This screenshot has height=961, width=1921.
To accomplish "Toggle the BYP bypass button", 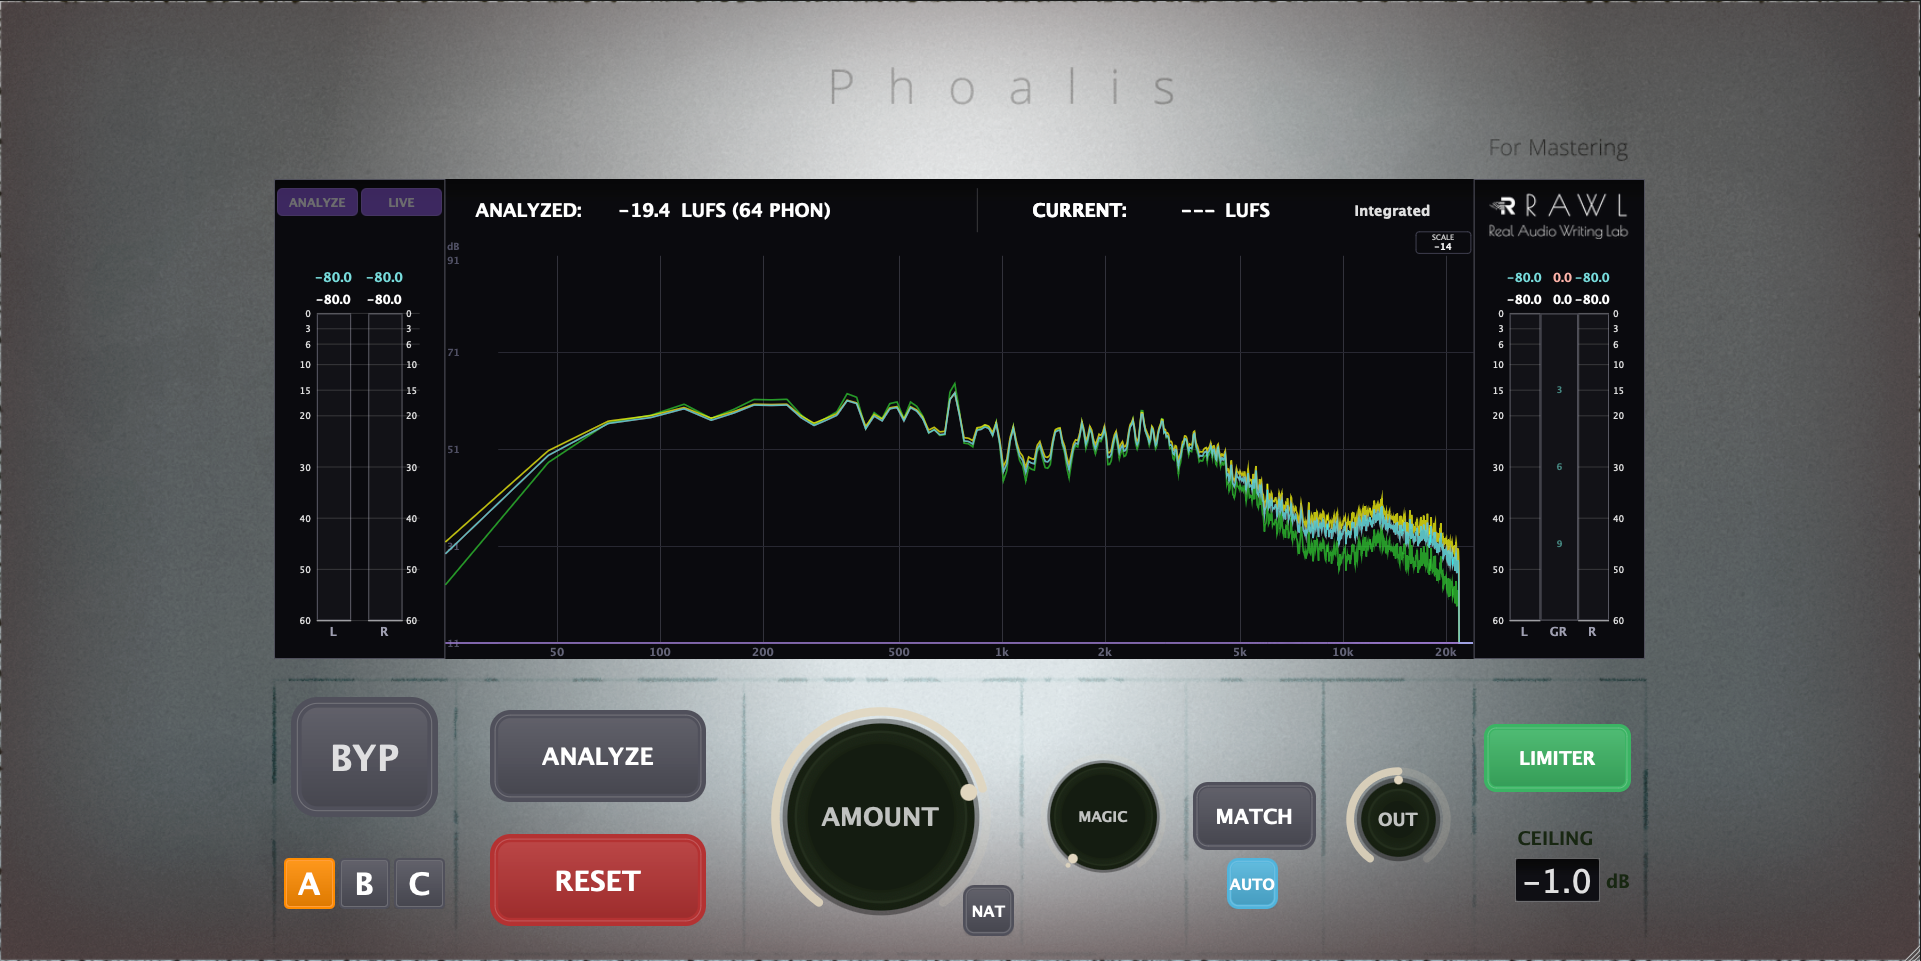I will [365, 757].
